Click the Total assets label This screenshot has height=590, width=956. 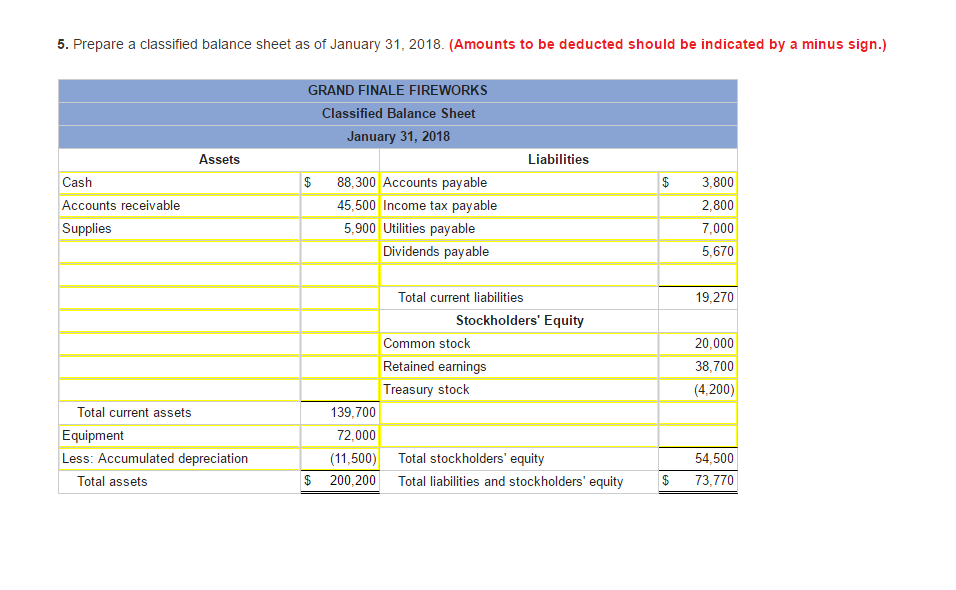coord(112,482)
